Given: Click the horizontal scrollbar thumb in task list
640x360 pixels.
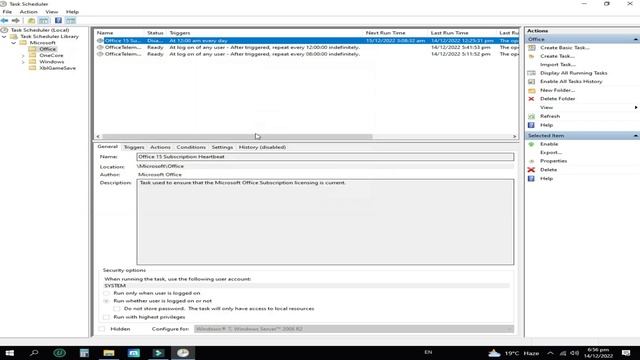Looking at the screenshot, I should pyautogui.click(x=237, y=136).
